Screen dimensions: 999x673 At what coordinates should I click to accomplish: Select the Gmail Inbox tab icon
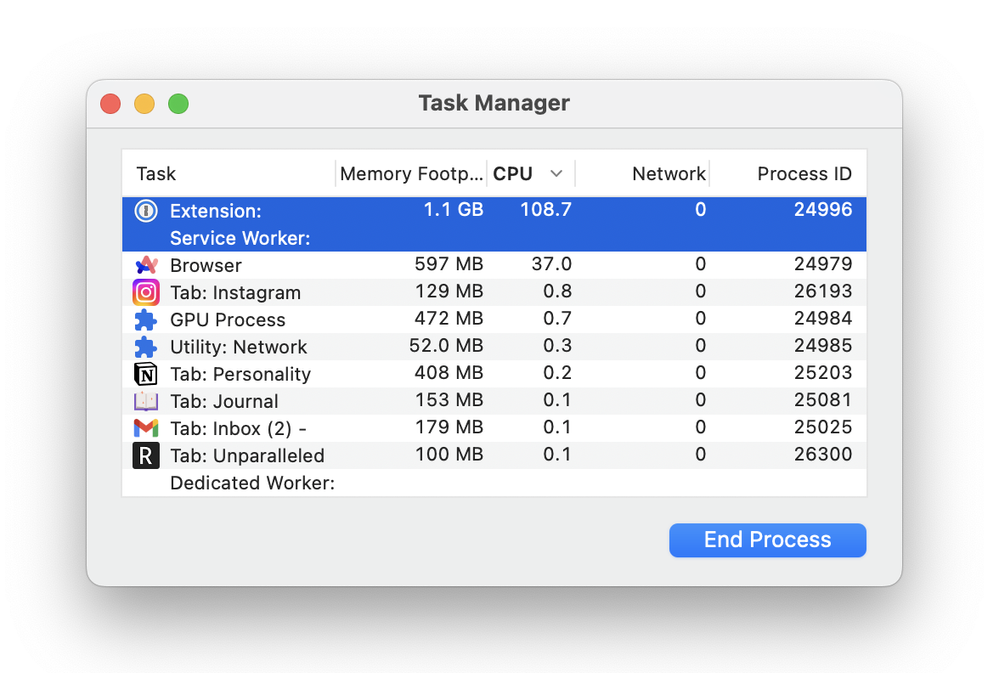(x=146, y=428)
